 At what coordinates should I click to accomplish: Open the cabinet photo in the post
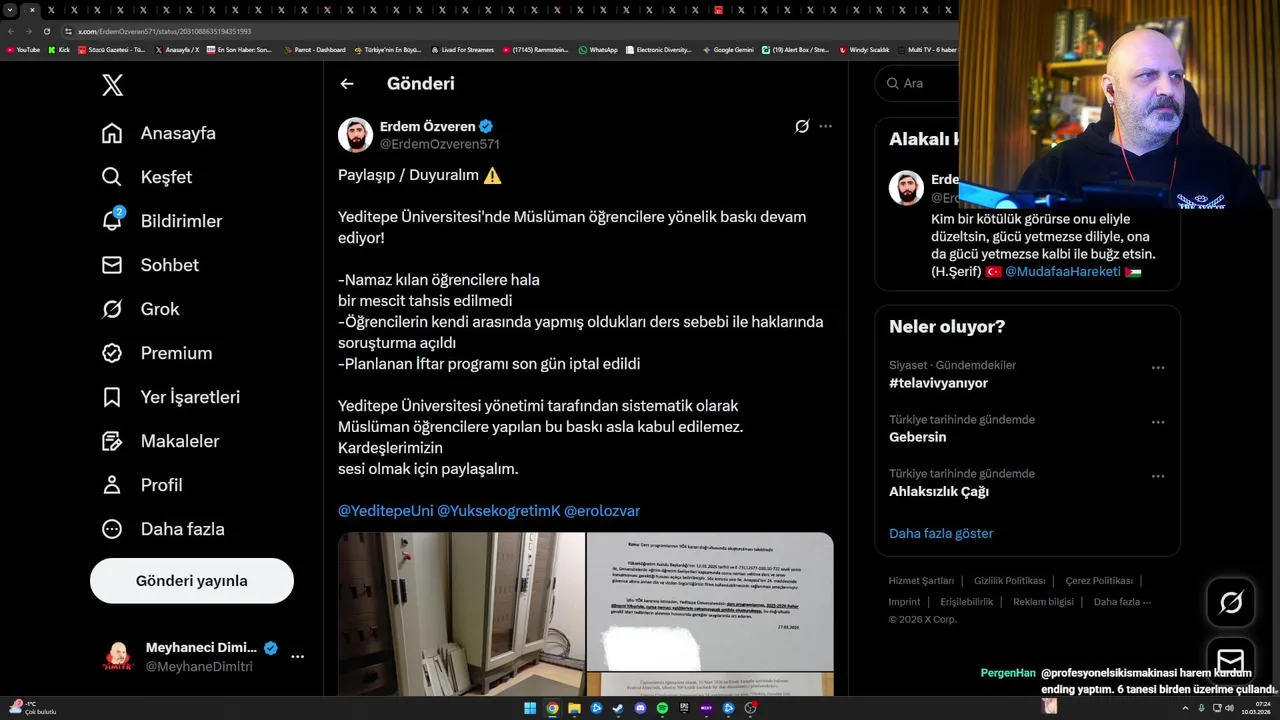[x=461, y=614]
